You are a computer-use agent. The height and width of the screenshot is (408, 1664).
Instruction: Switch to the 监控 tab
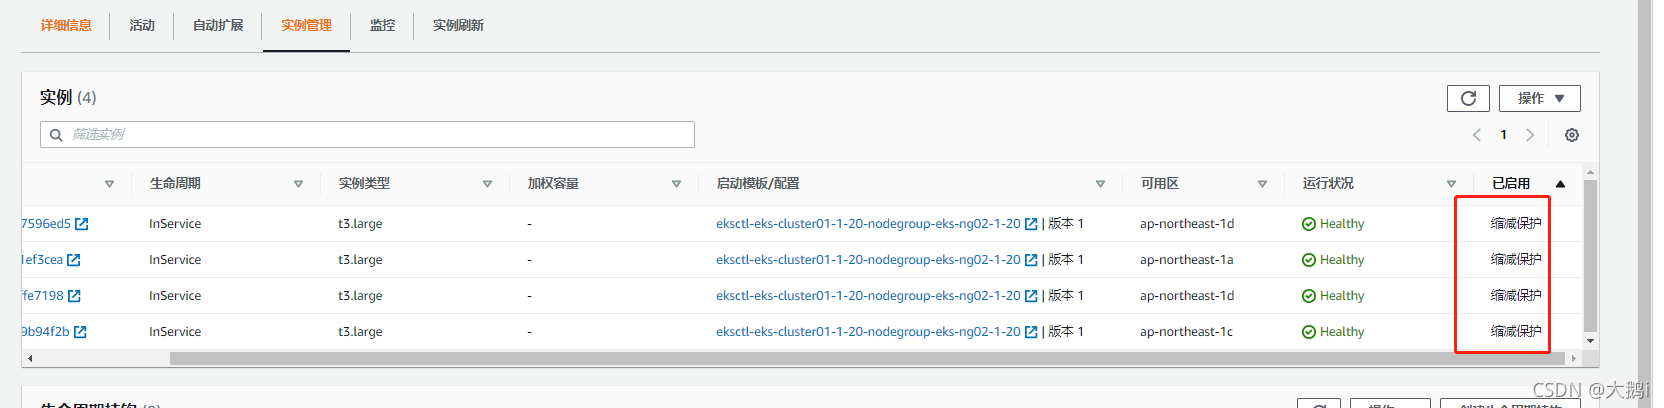(382, 26)
